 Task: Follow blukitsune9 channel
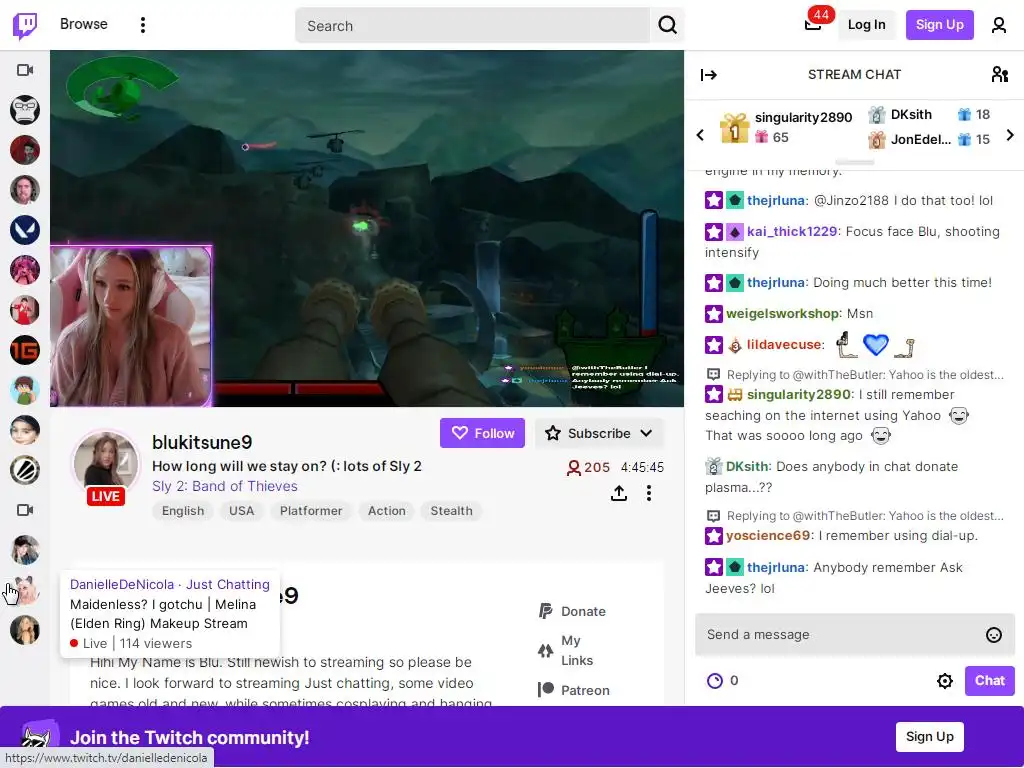[x=482, y=433]
